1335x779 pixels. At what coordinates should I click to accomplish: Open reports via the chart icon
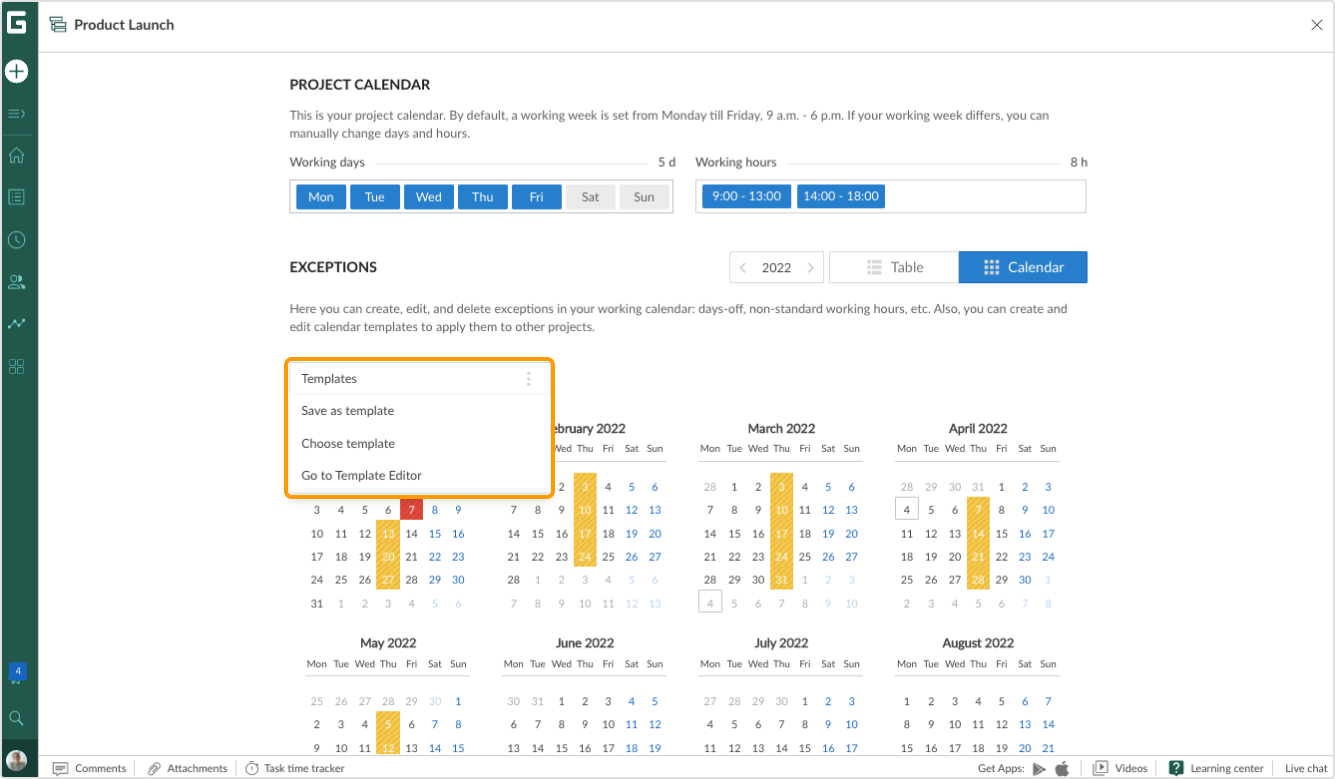pyautogui.click(x=17, y=323)
